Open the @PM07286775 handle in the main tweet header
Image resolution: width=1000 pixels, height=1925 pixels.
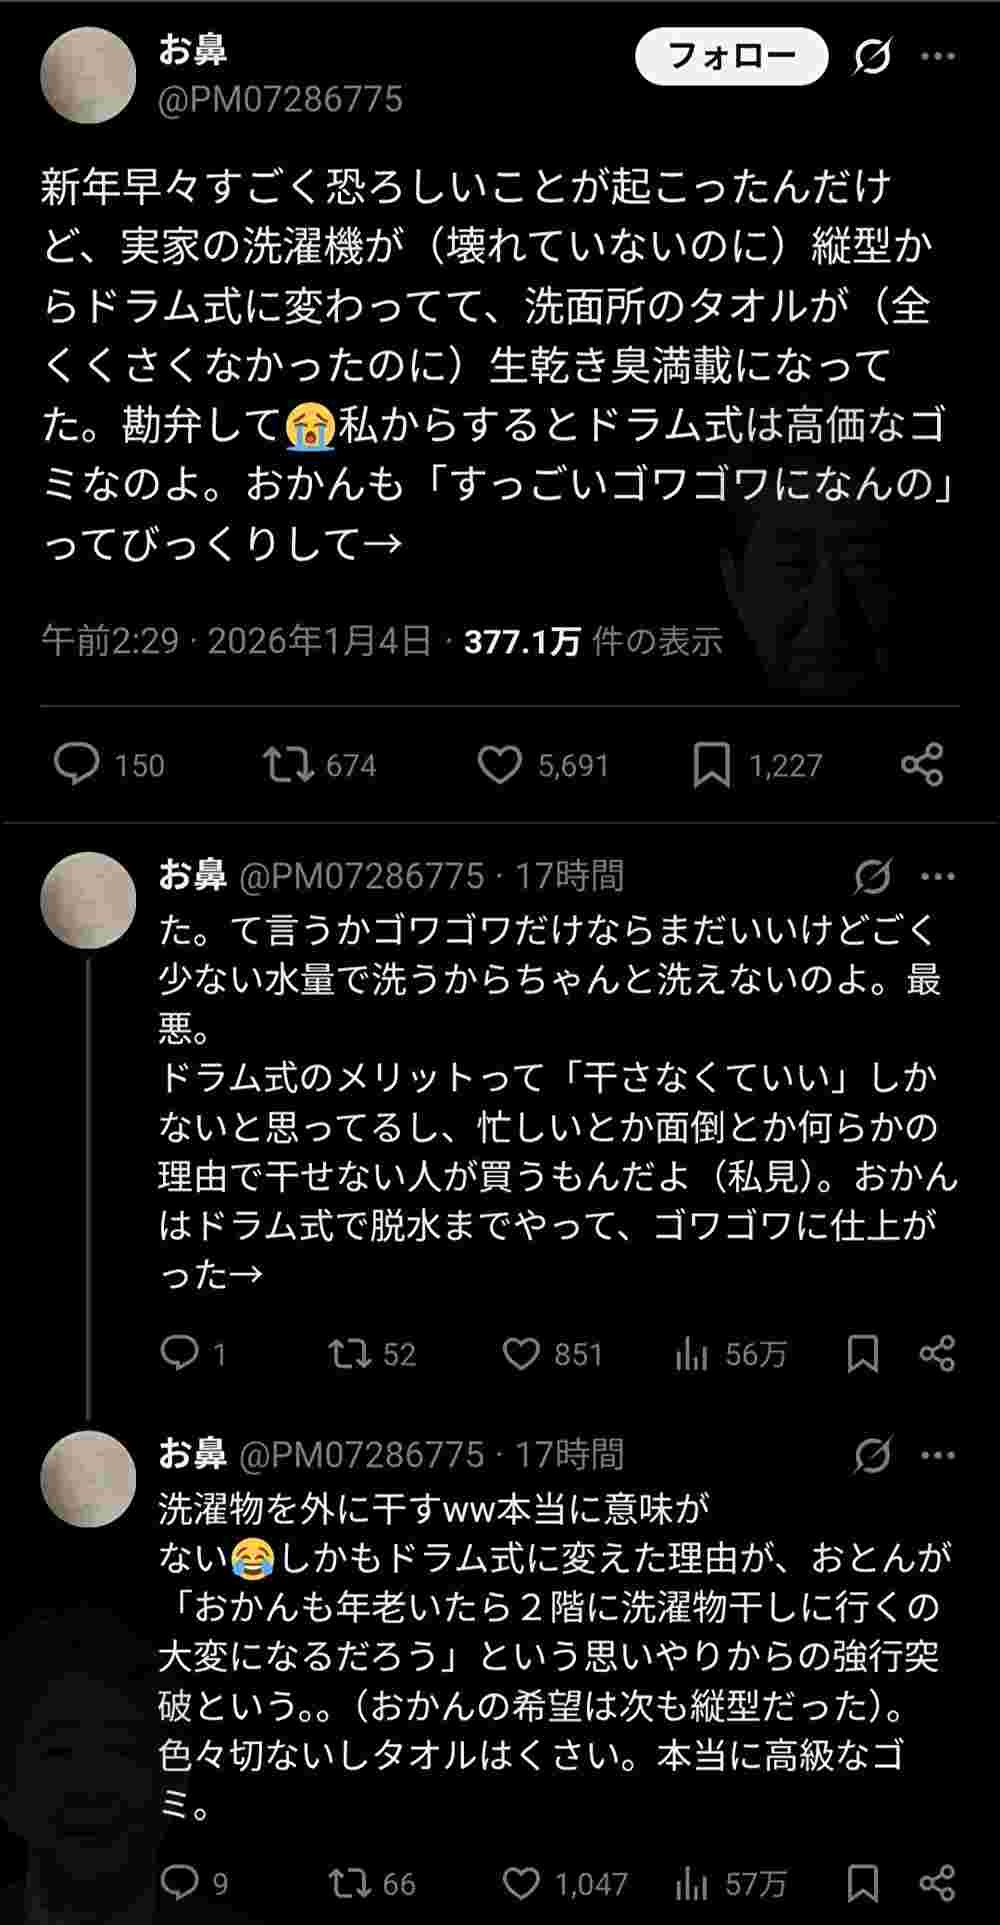click(x=281, y=99)
